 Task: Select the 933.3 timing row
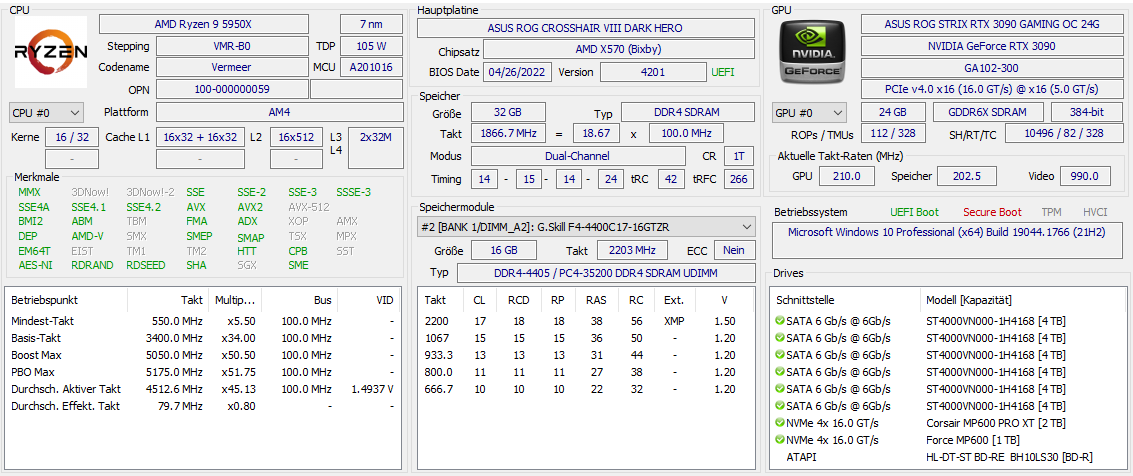click(586, 355)
